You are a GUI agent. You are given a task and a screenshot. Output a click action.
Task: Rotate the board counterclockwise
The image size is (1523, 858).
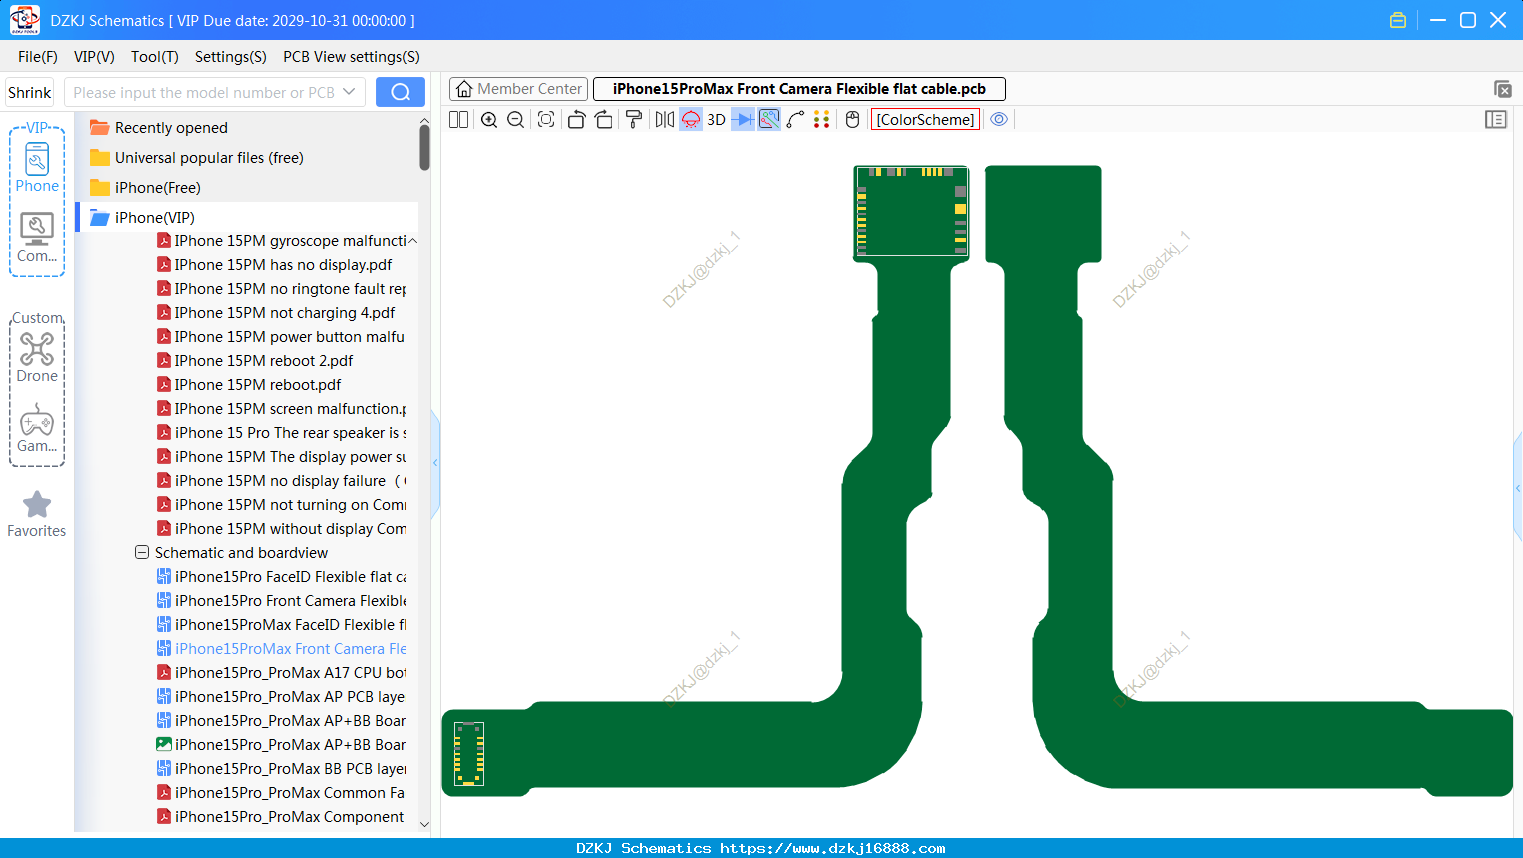click(576, 120)
